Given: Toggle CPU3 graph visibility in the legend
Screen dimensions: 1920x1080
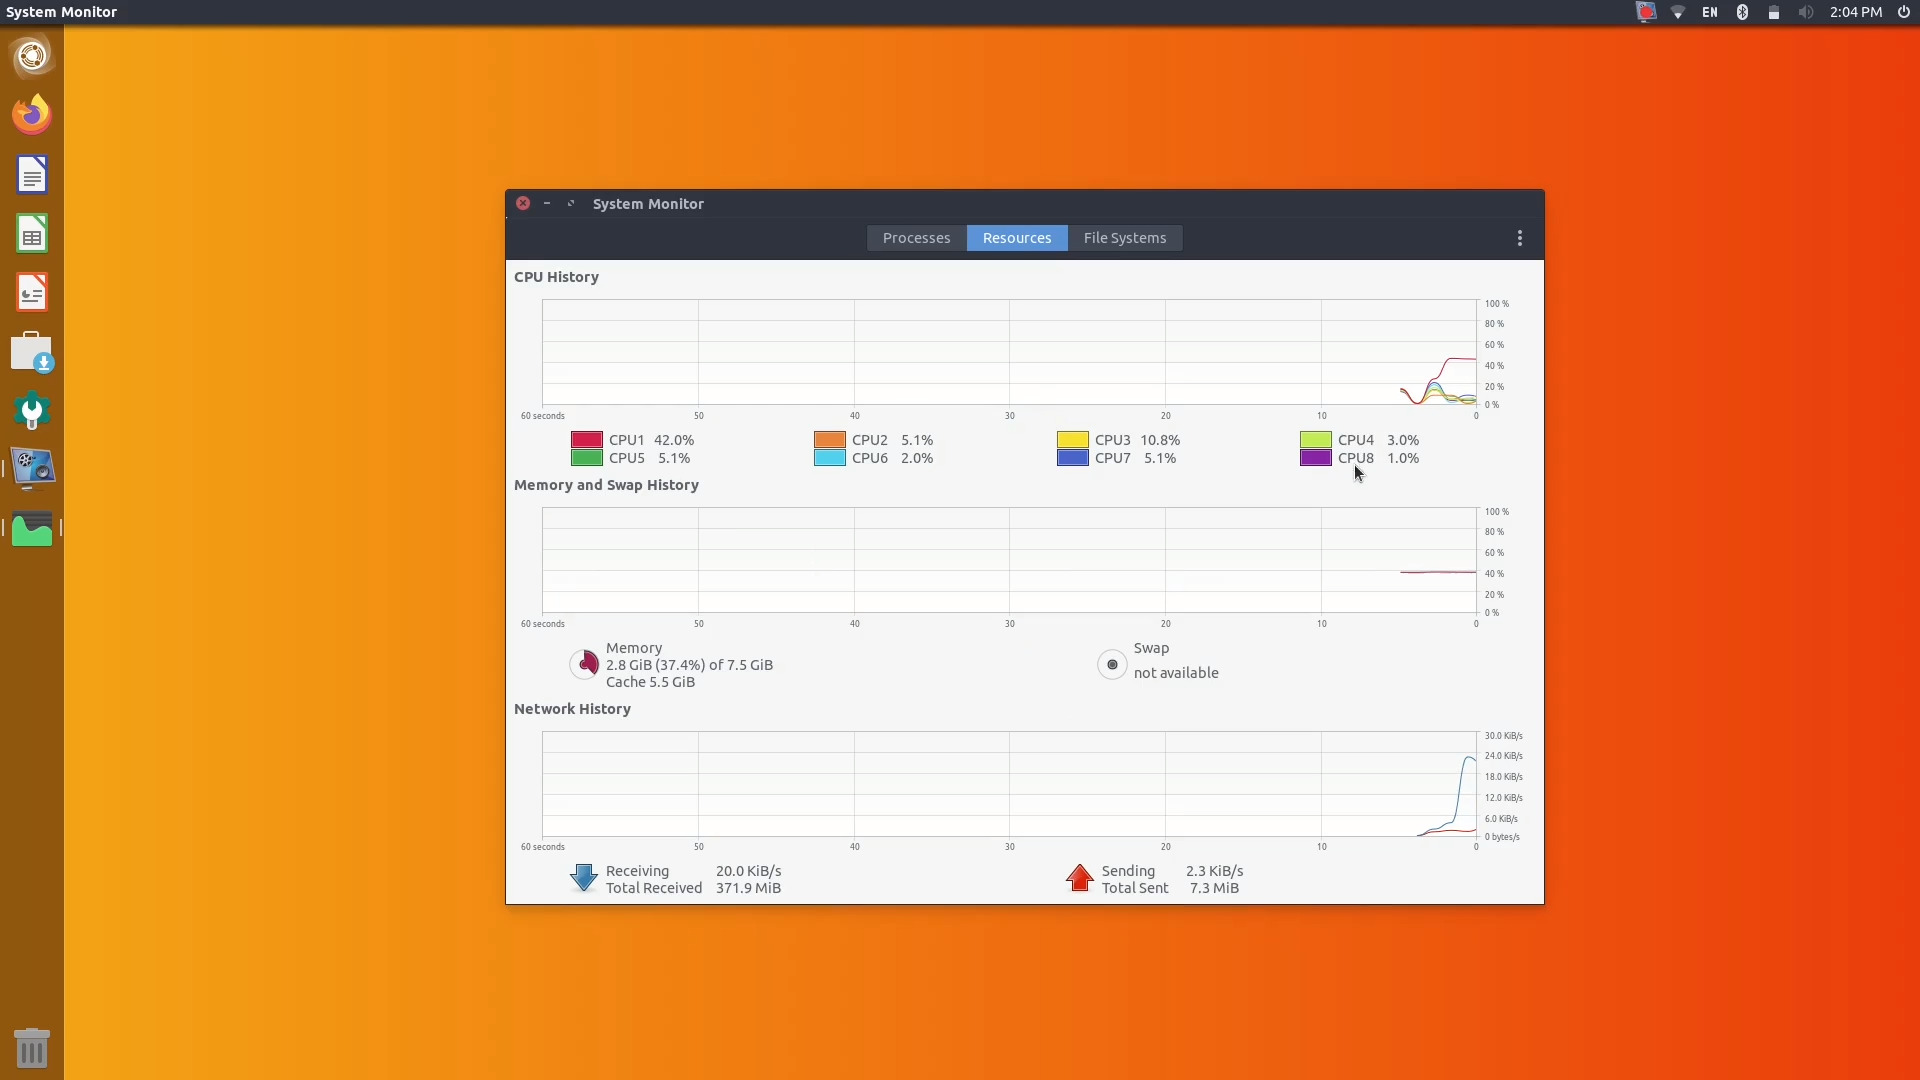Looking at the screenshot, I should (1071, 439).
